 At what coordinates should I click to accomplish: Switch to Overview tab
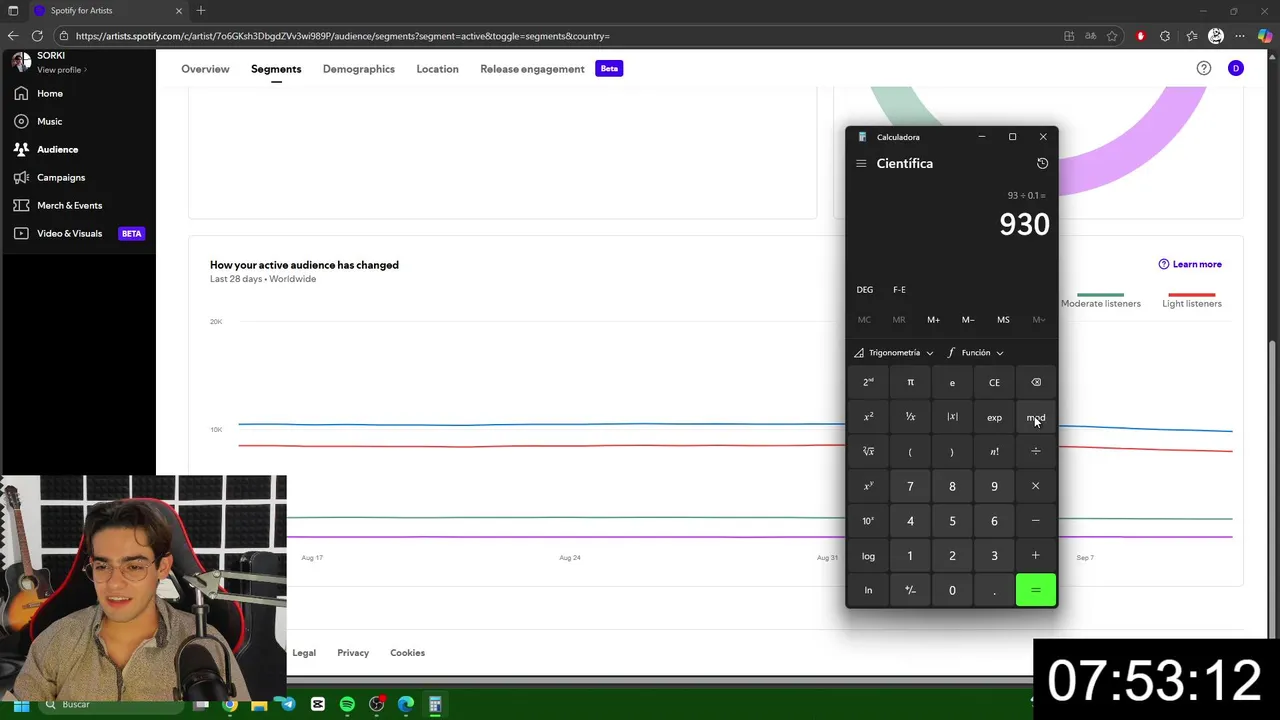pyautogui.click(x=205, y=69)
